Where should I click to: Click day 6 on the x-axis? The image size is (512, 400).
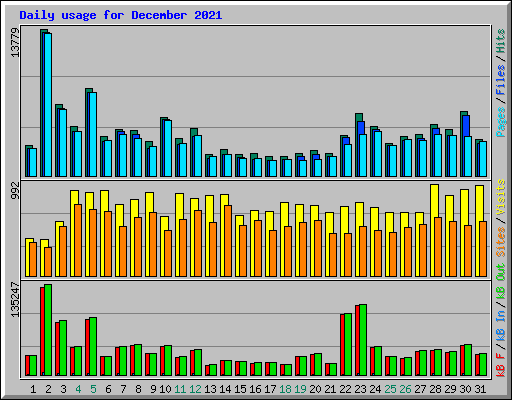[108, 389]
